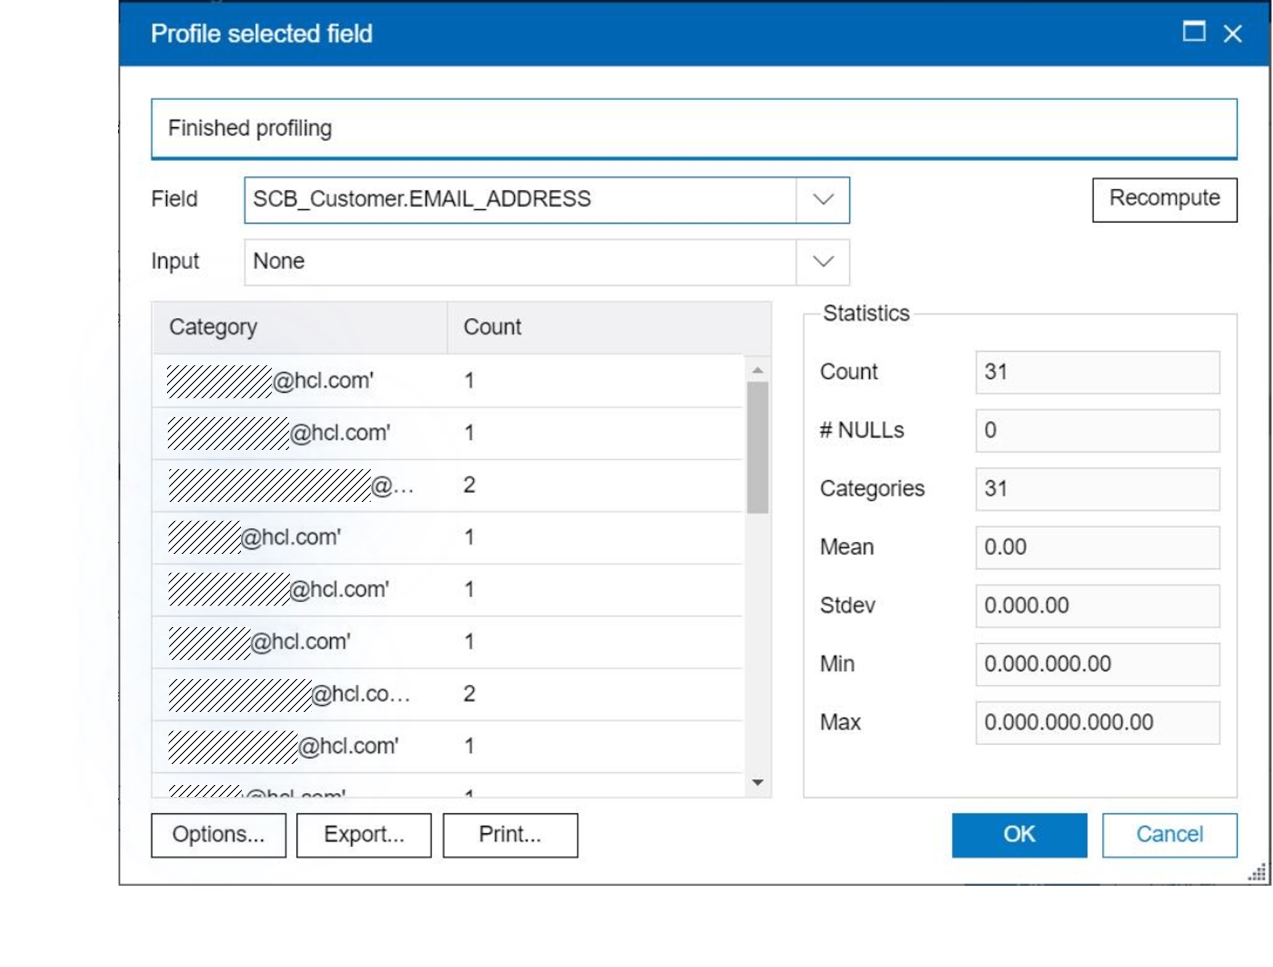The height and width of the screenshot is (967, 1273).
Task: Close the Profile selected field dialog
Action: (1233, 34)
